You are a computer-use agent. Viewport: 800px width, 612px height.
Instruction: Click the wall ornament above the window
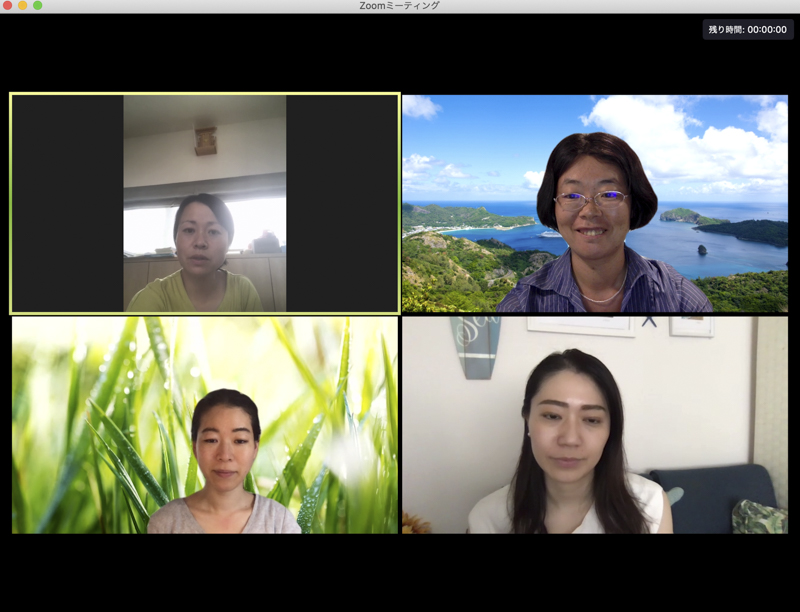pos(206,140)
